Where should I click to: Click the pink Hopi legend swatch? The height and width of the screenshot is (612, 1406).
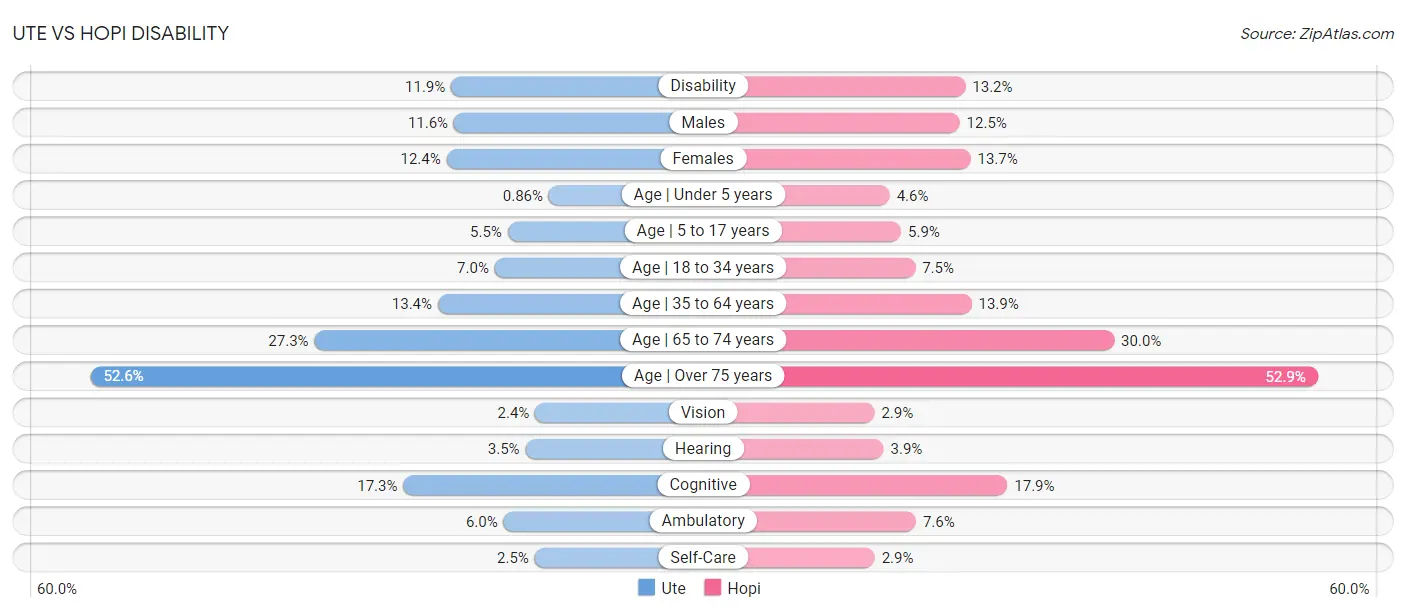click(713, 588)
